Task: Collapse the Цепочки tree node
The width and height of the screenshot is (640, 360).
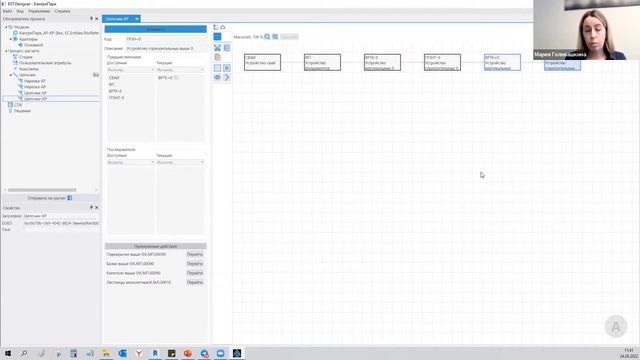Action: pyautogui.click(x=11, y=75)
